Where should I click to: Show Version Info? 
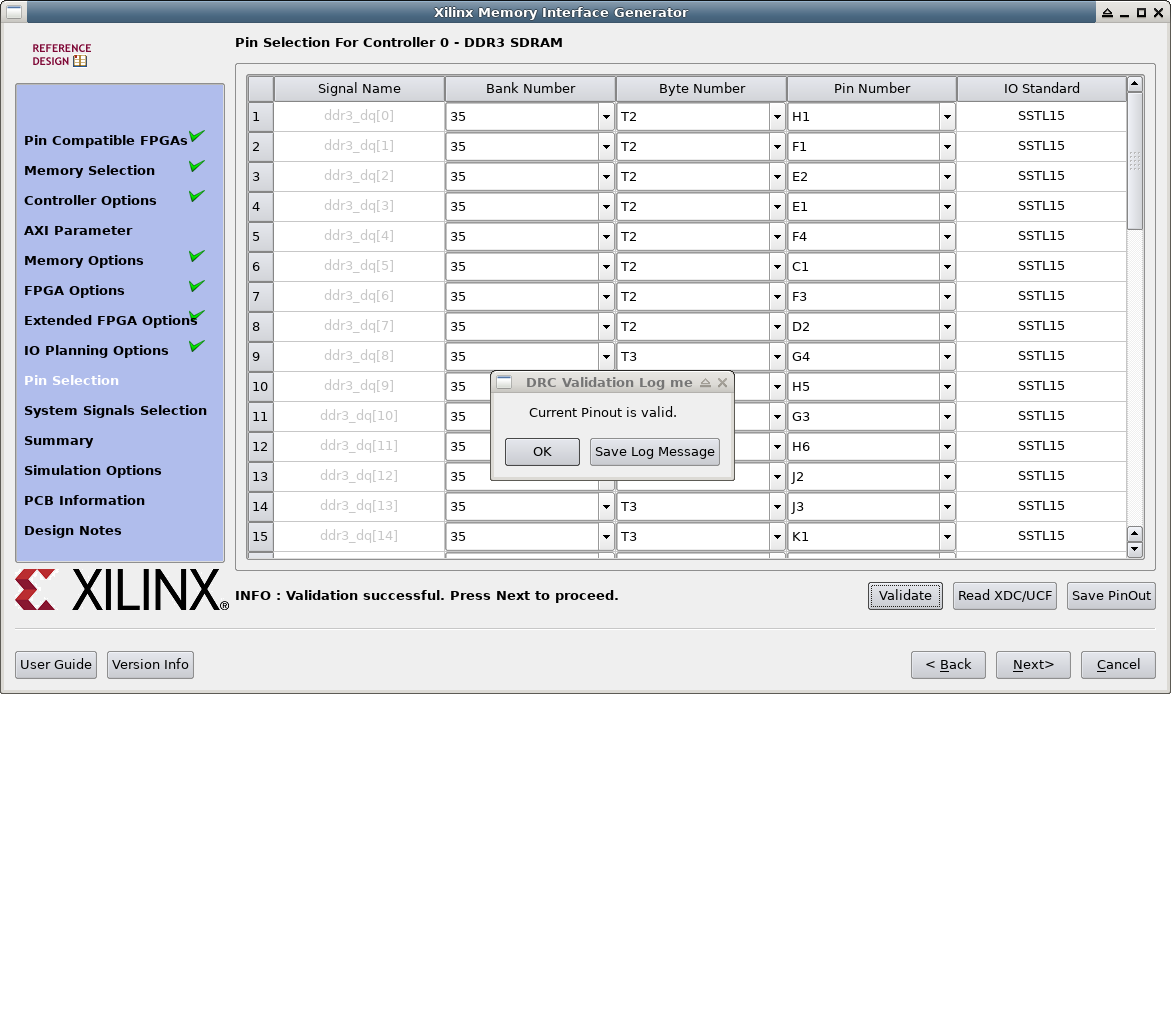pyautogui.click(x=150, y=665)
